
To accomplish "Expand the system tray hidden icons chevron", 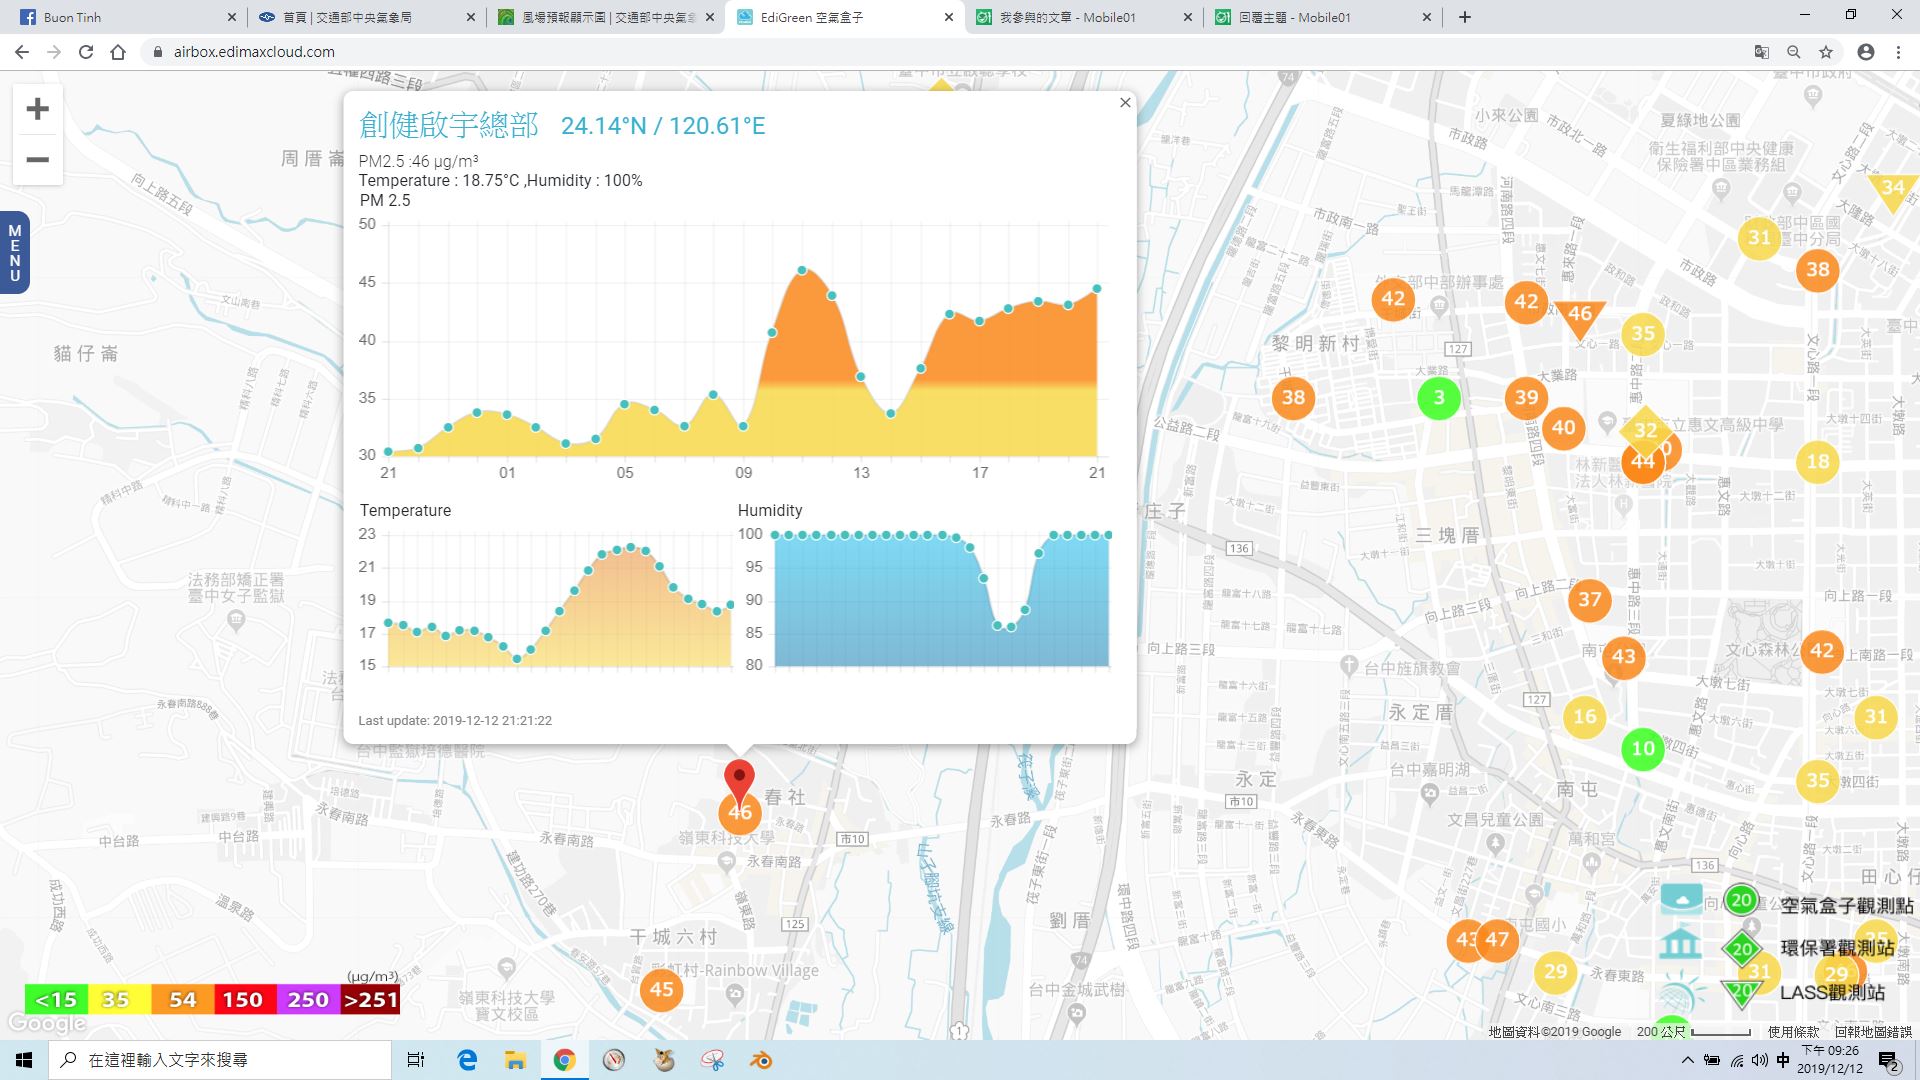I will tap(1688, 1060).
